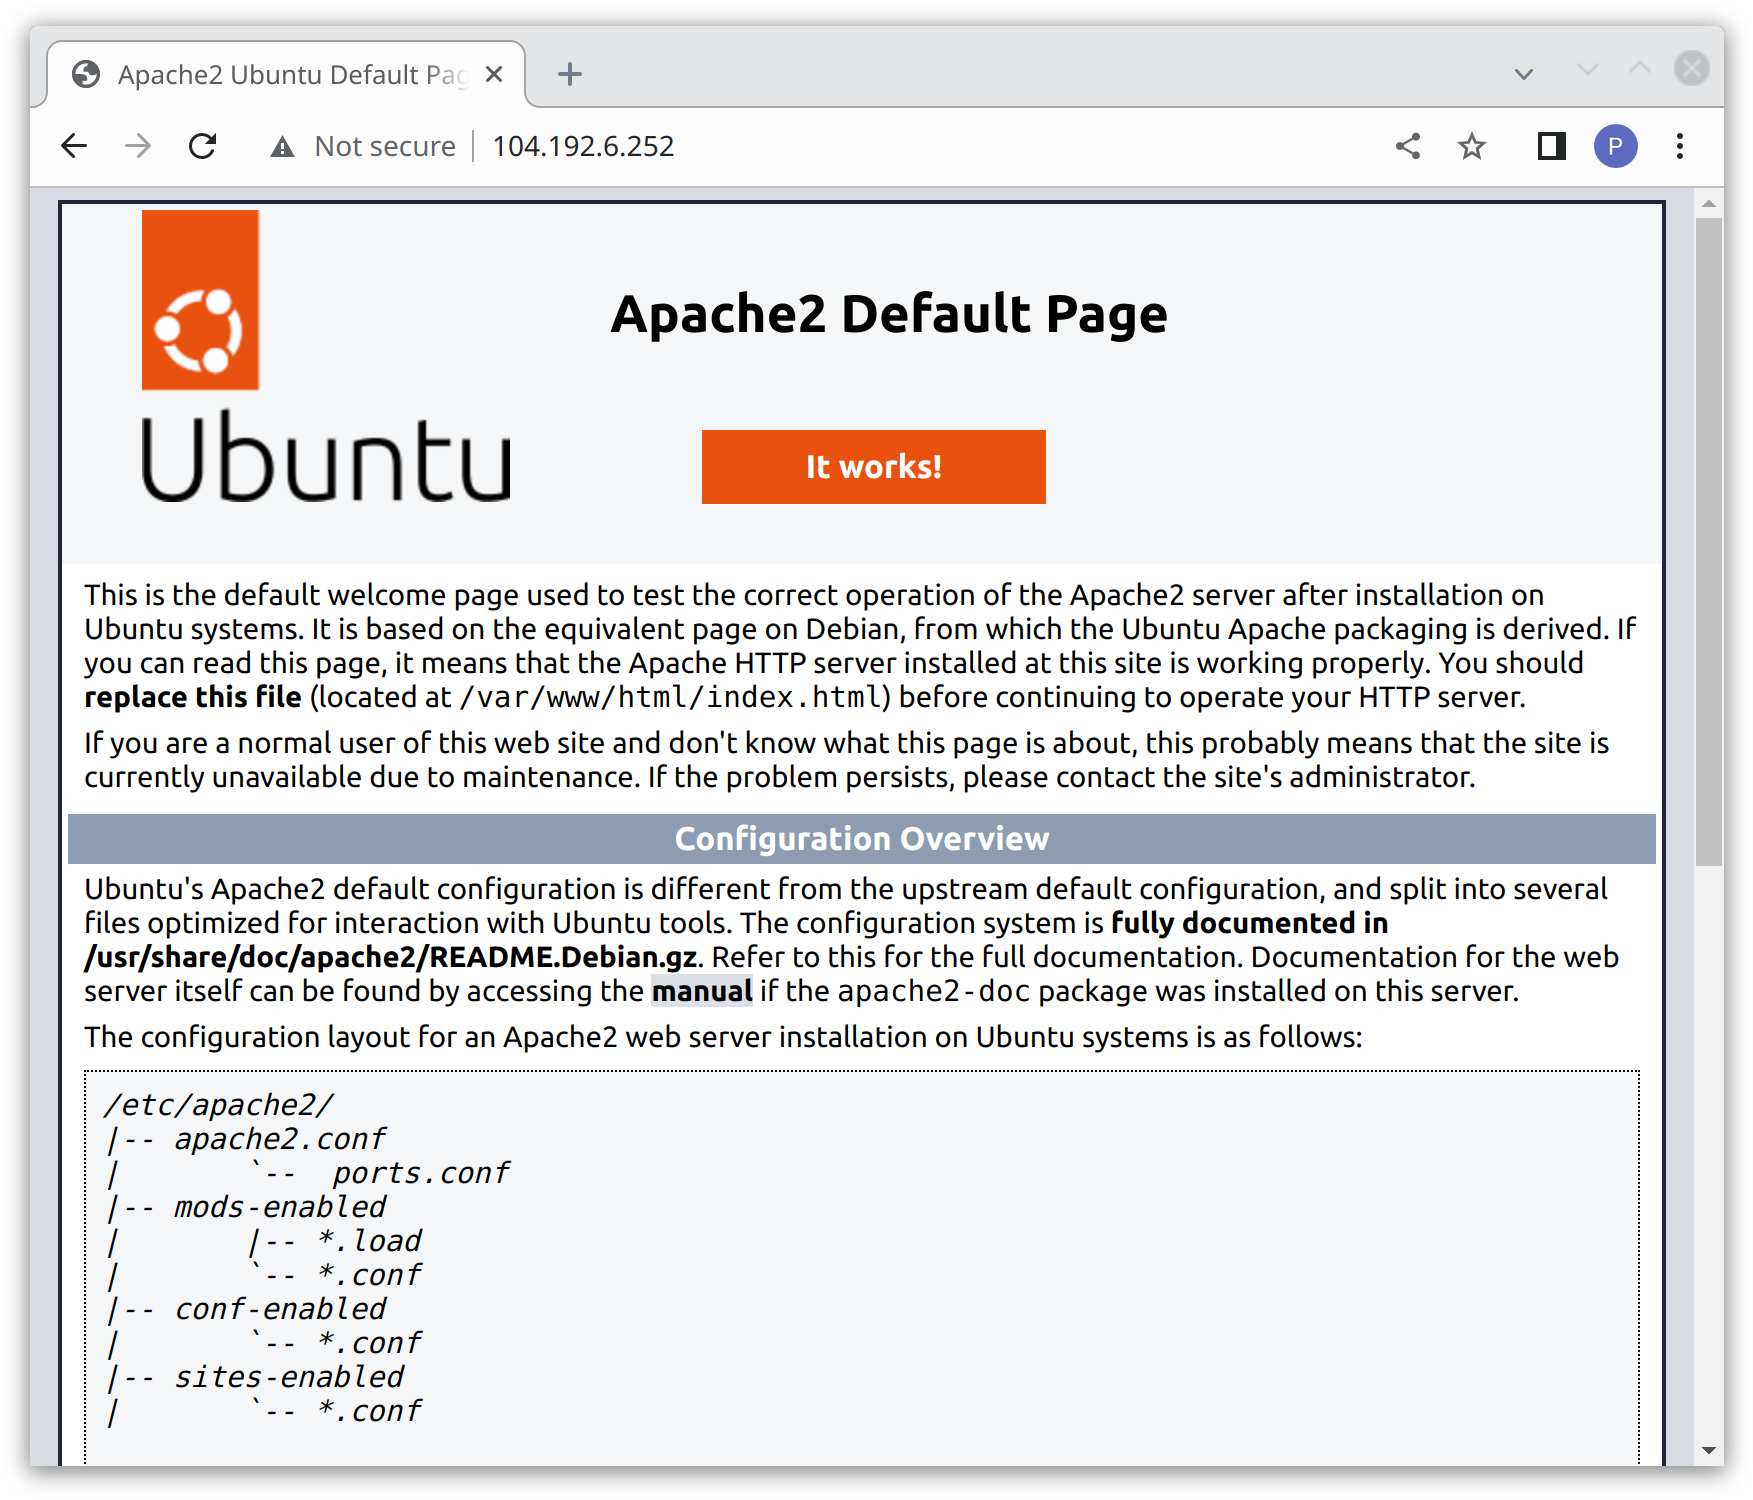This screenshot has height=1500, width=1753.
Task: Click the /var/www/html/index.html path text
Action: tap(672, 697)
